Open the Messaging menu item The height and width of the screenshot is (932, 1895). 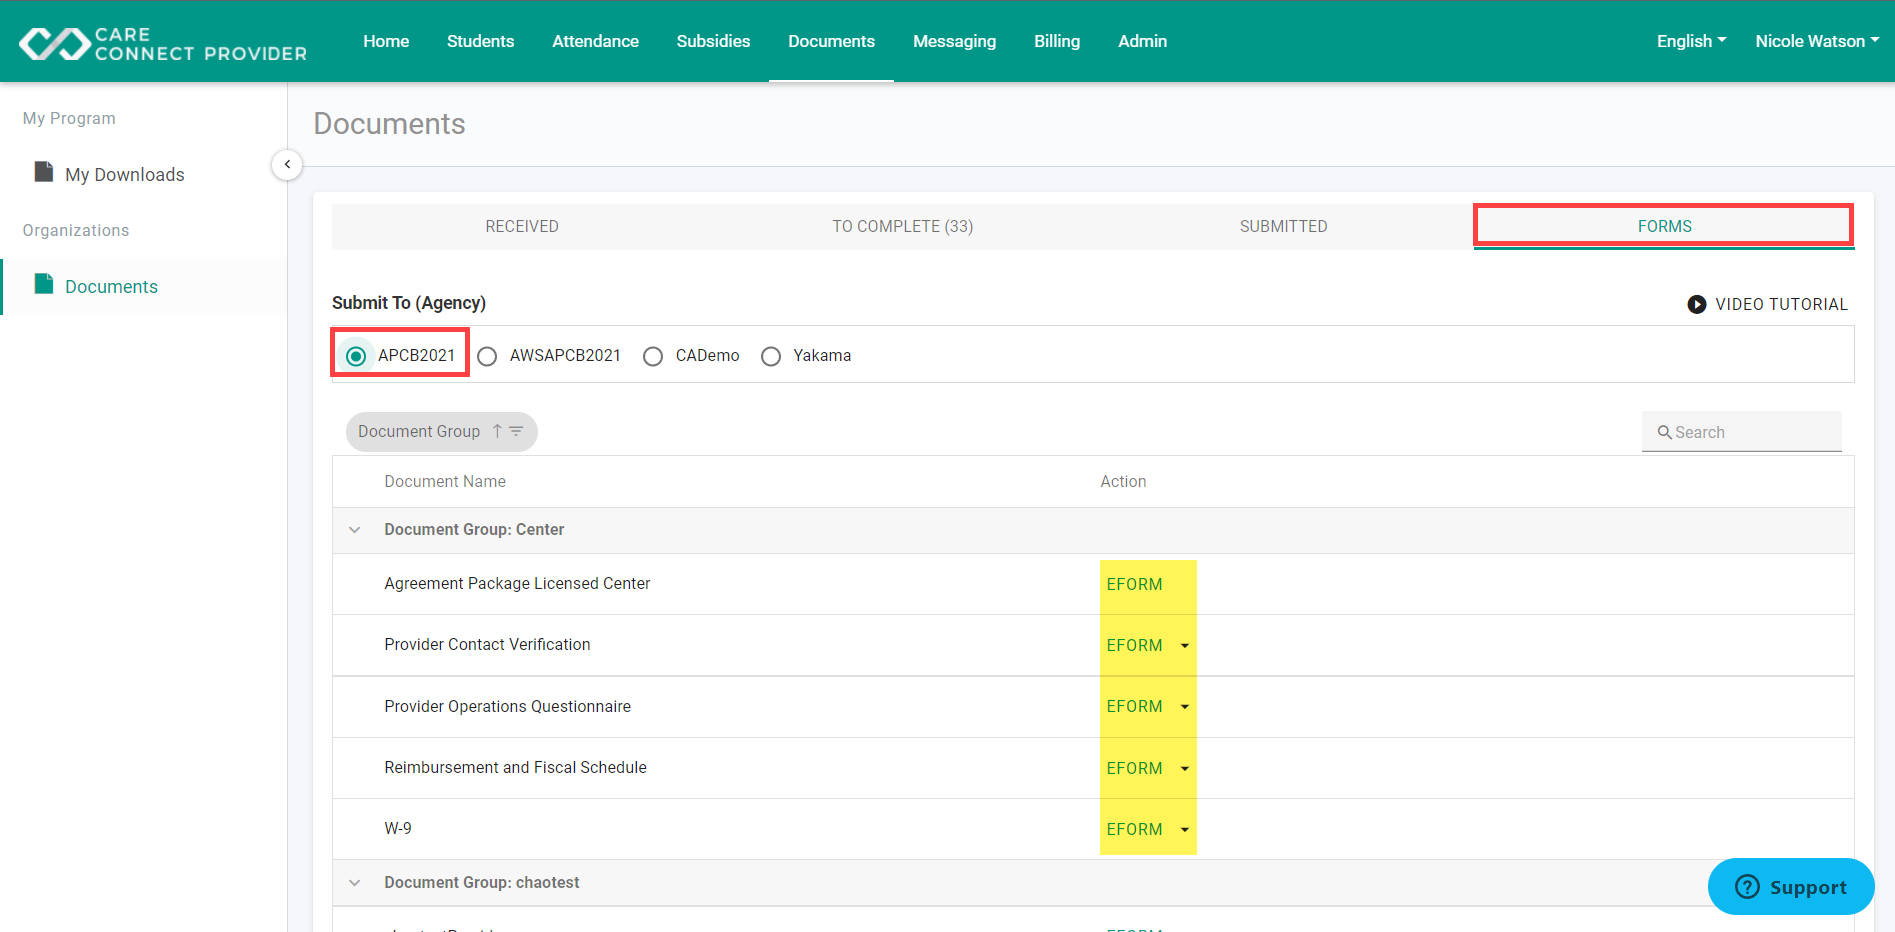954,41
